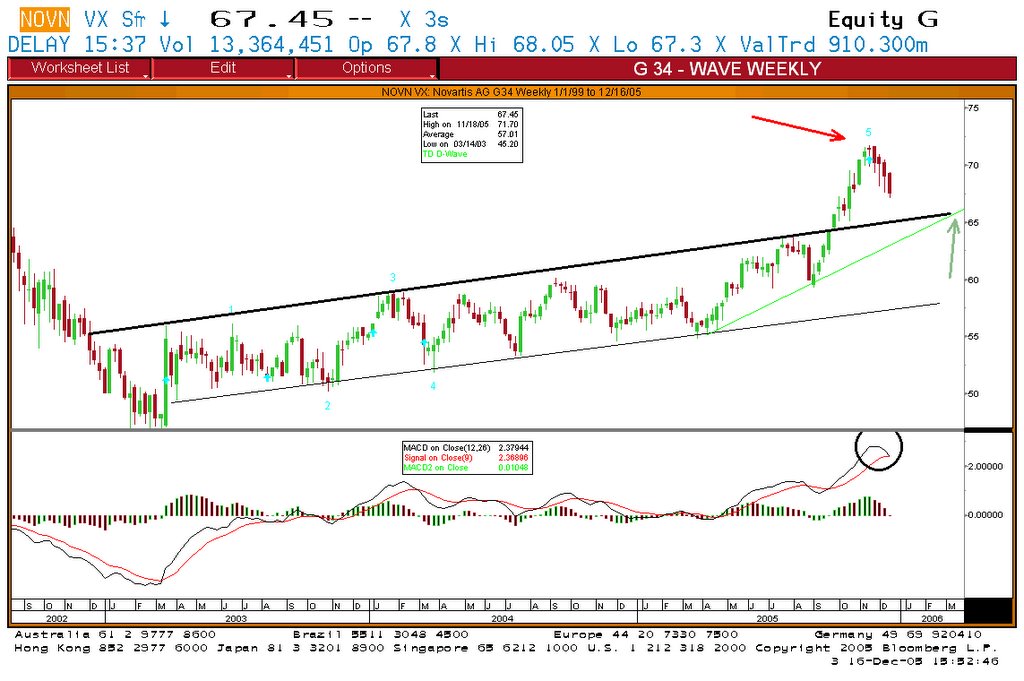The height and width of the screenshot is (681, 1024).
Task: Click the 16-Dec-05 15:52:46 timestamp
Action: pos(922,661)
